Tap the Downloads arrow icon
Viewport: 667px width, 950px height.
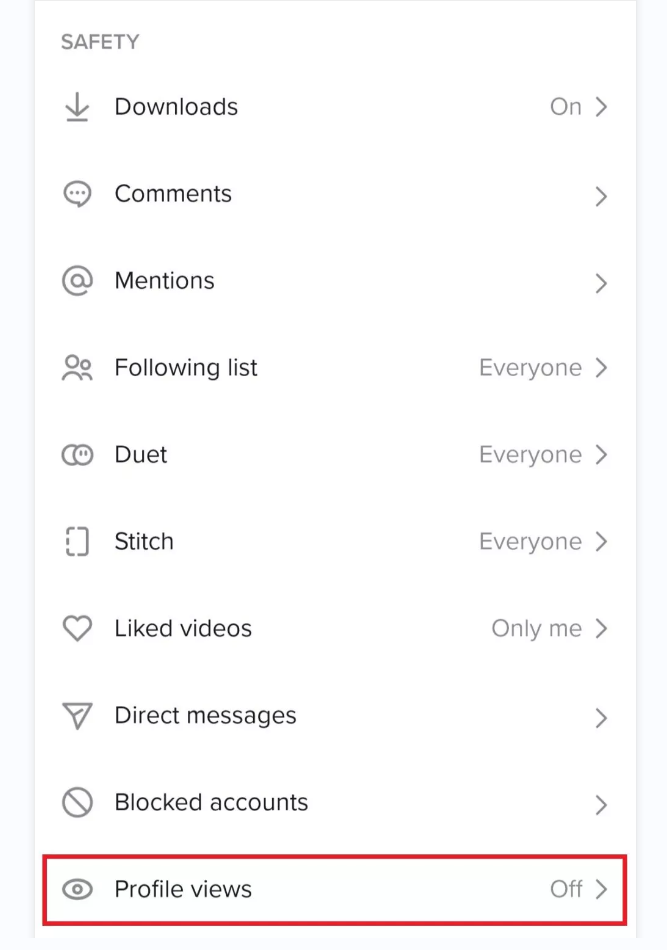tap(77, 107)
